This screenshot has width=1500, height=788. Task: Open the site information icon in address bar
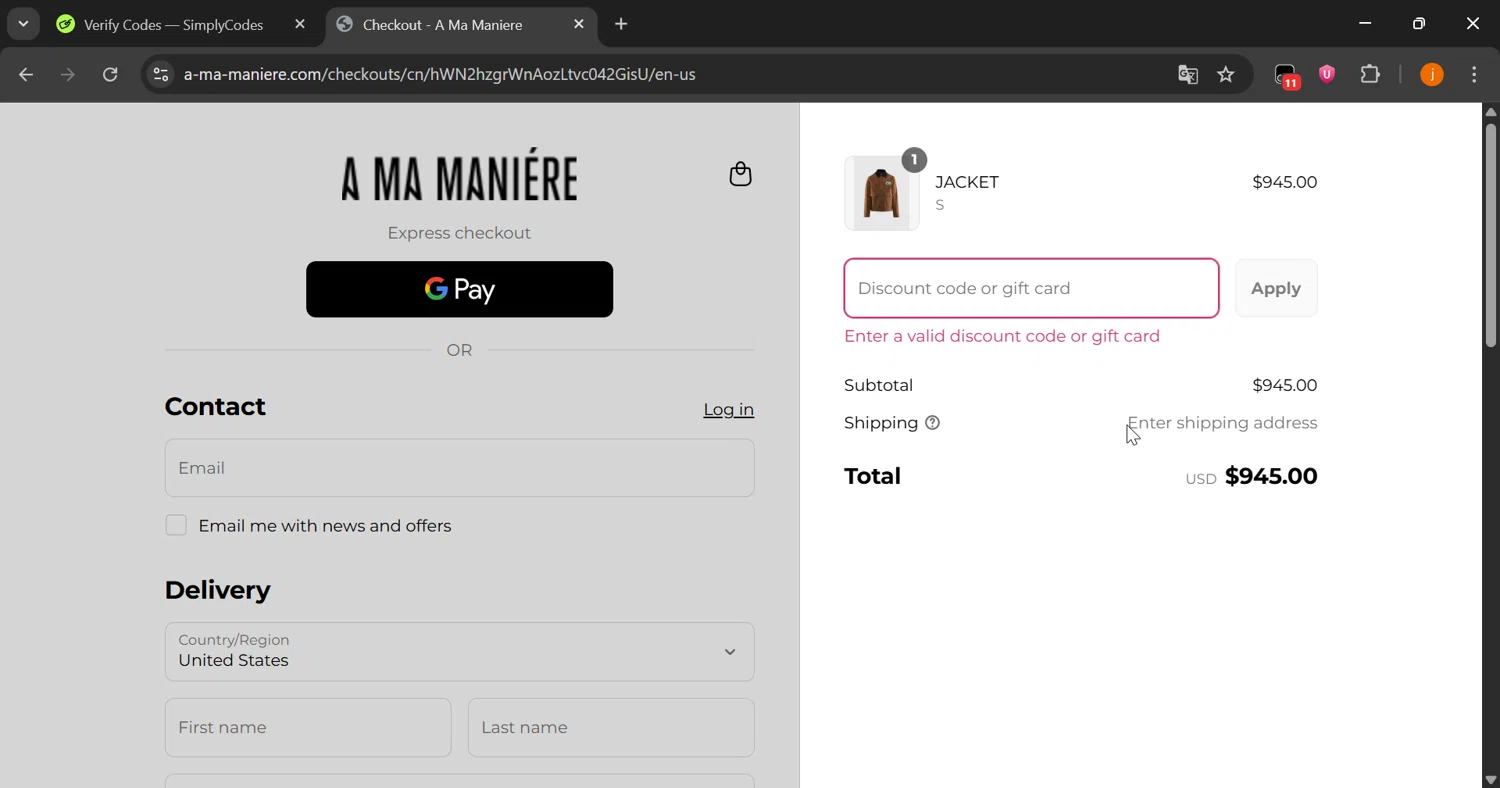(161, 75)
